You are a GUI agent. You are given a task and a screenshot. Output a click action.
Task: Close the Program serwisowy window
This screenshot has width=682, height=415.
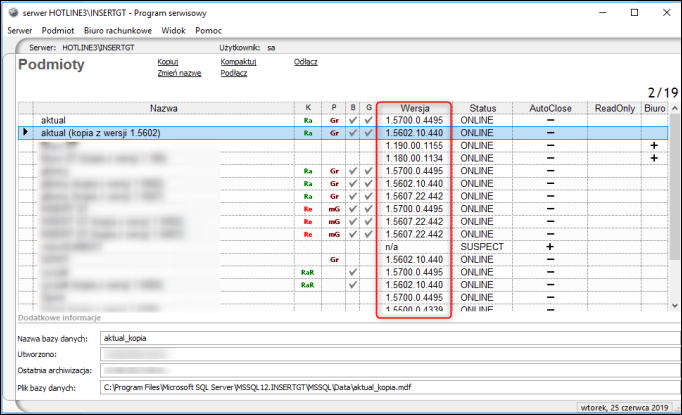coord(667,13)
